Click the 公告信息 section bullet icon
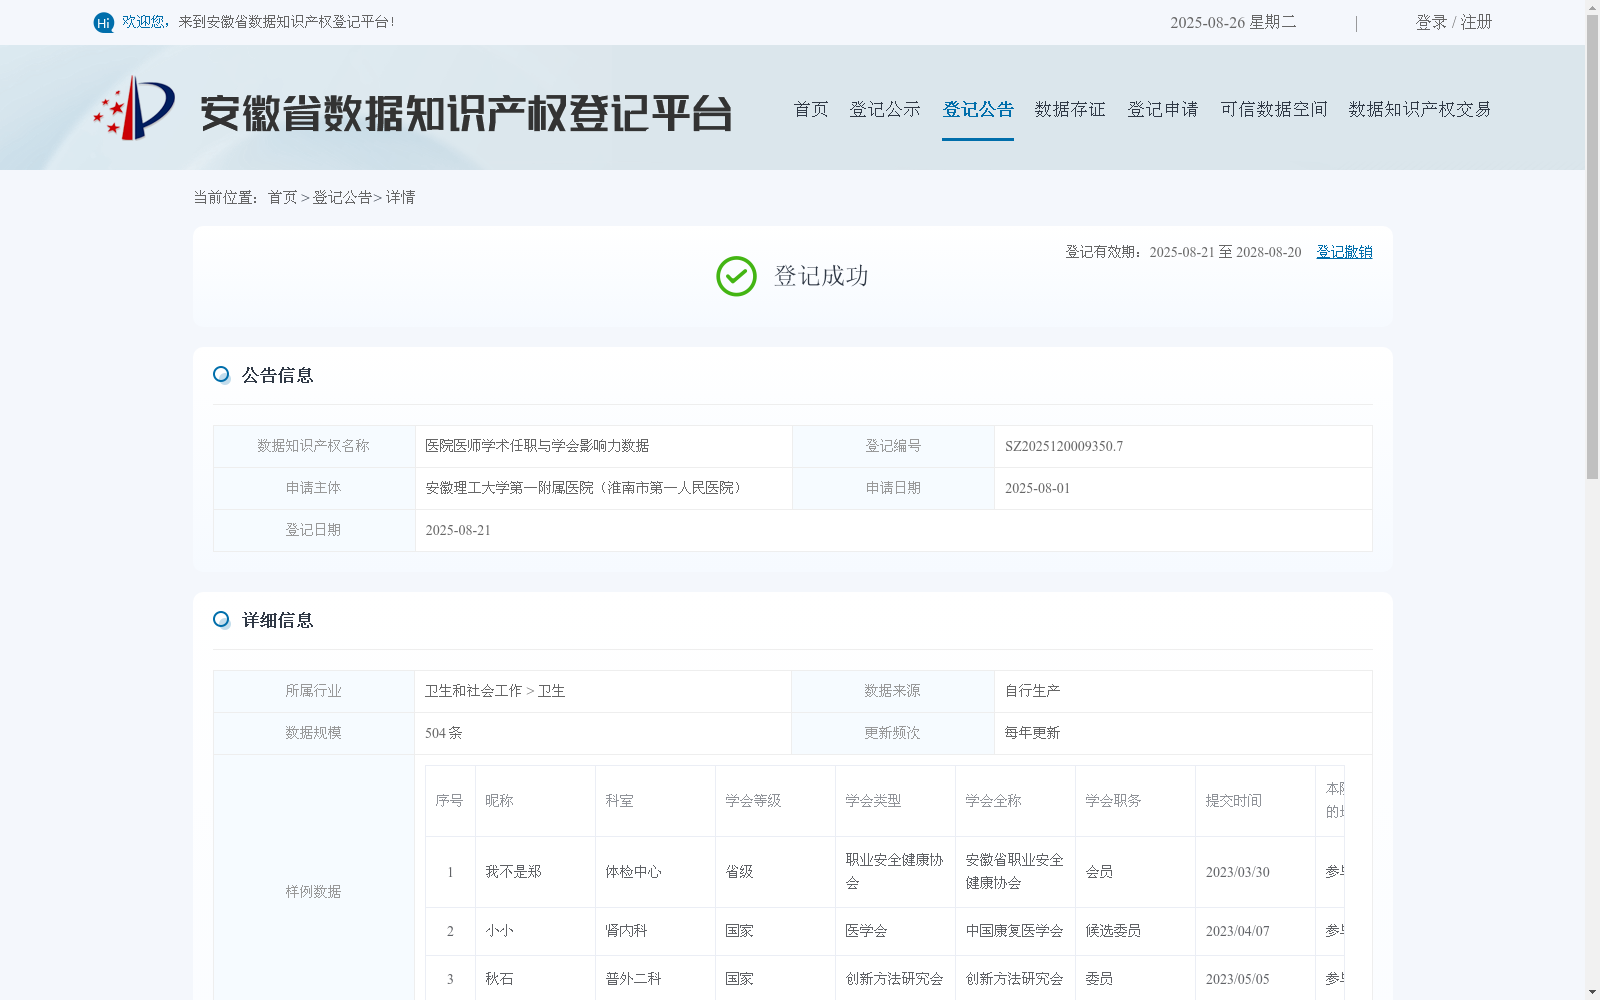 pos(221,375)
